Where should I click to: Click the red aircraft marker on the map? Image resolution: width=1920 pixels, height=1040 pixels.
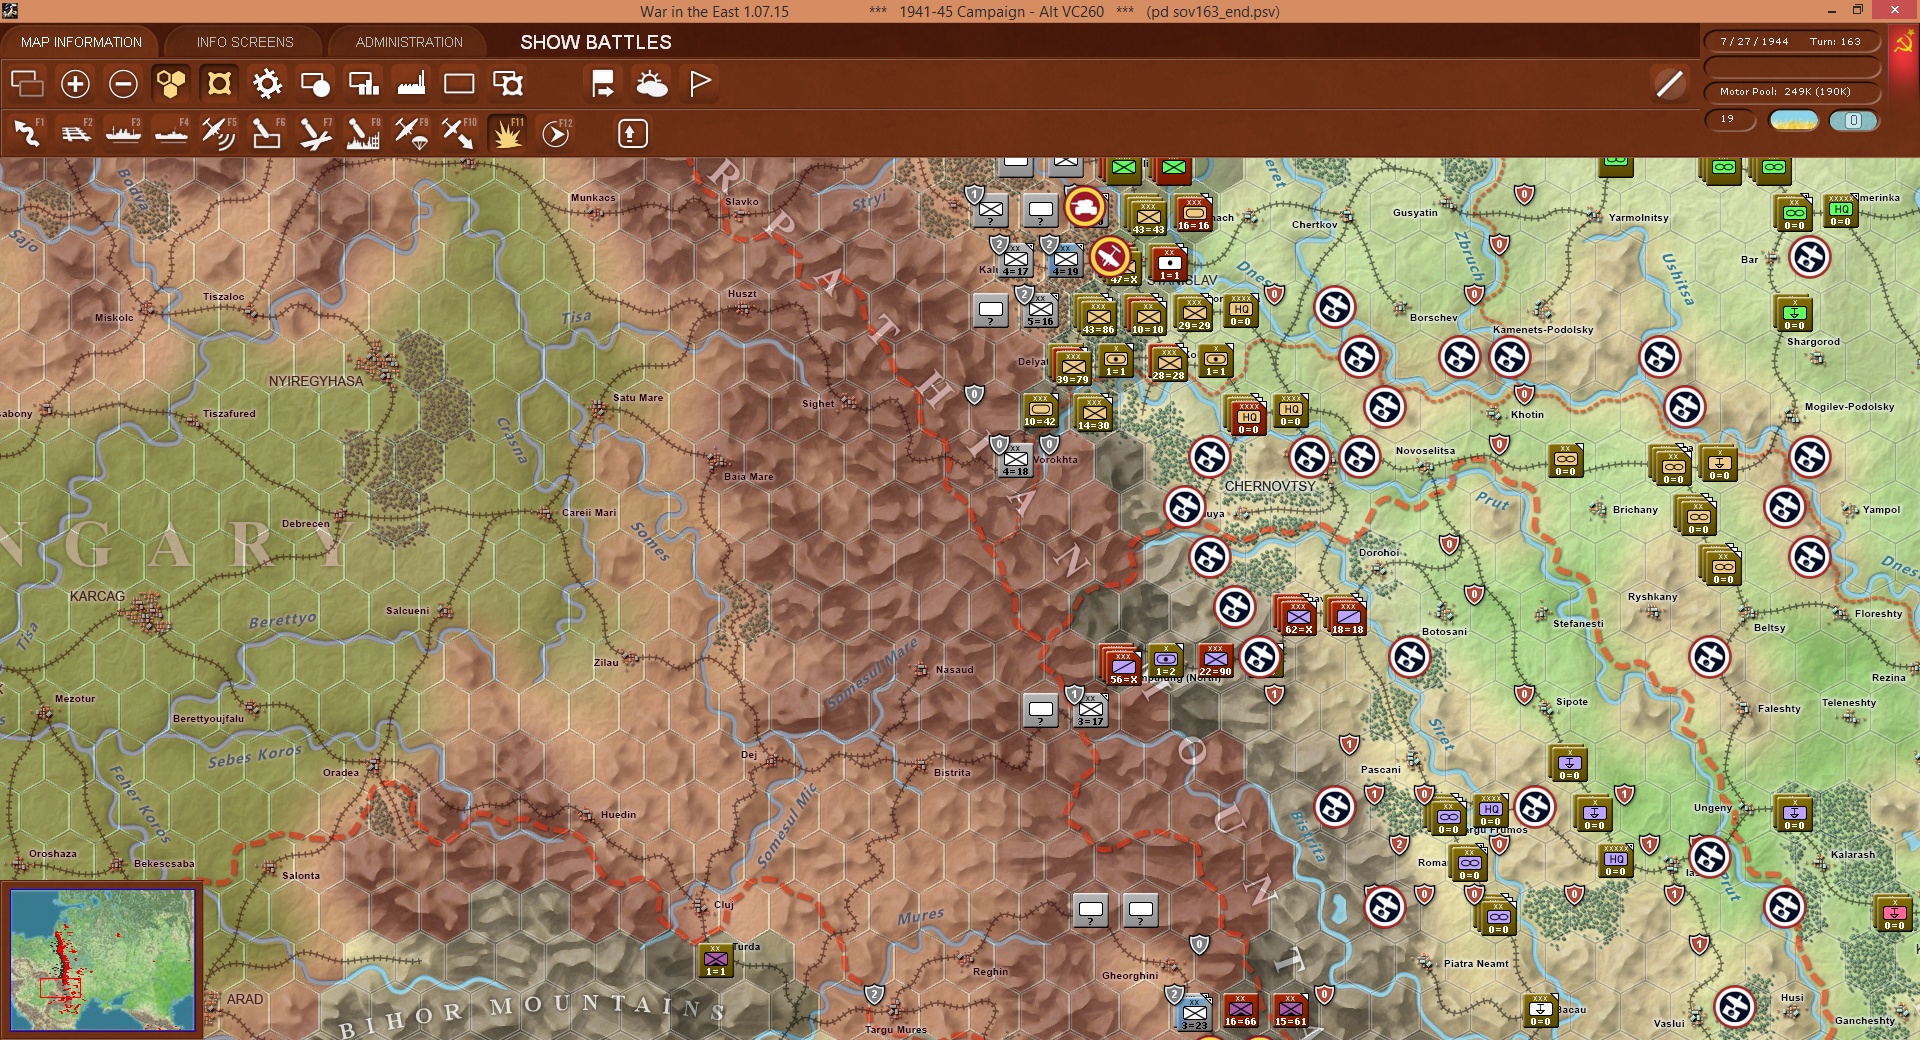coord(1109,257)
